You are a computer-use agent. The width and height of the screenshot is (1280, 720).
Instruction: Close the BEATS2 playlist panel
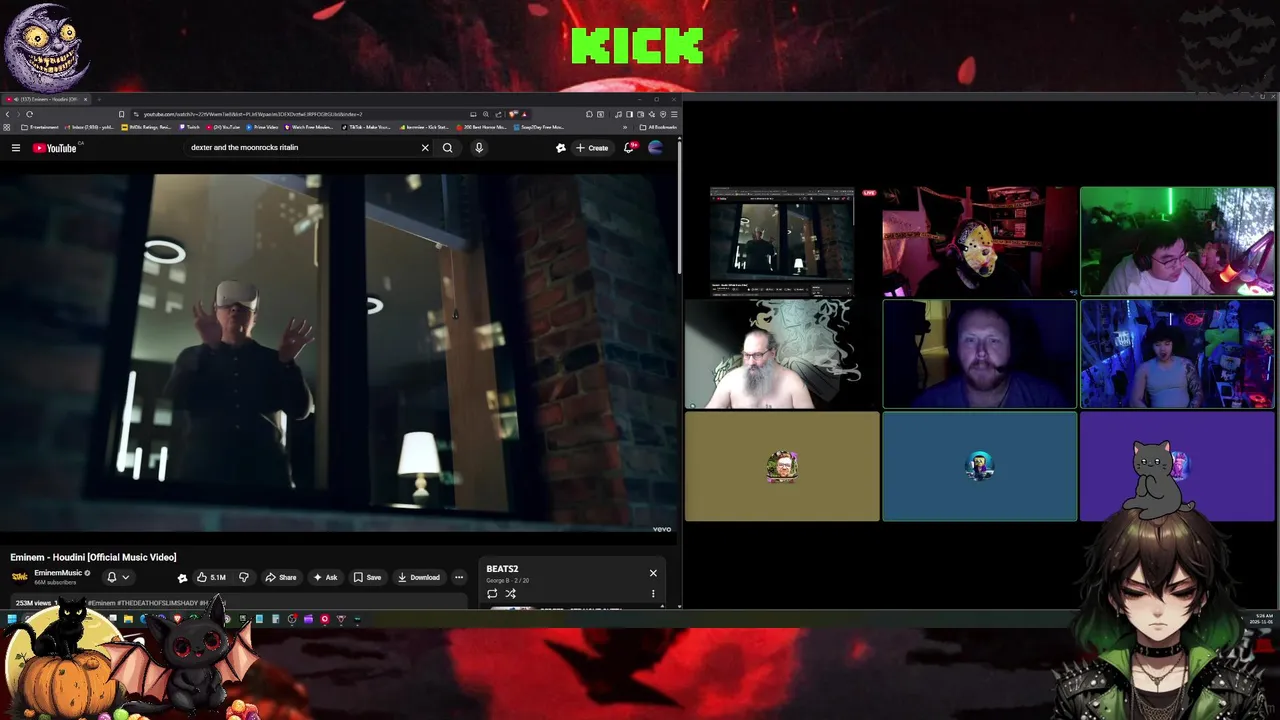653,573
